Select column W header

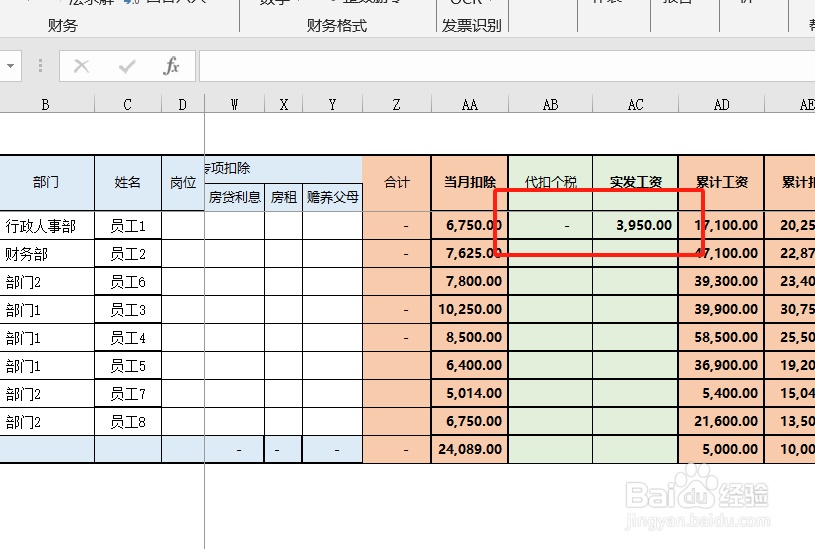(x=234, y=104)
